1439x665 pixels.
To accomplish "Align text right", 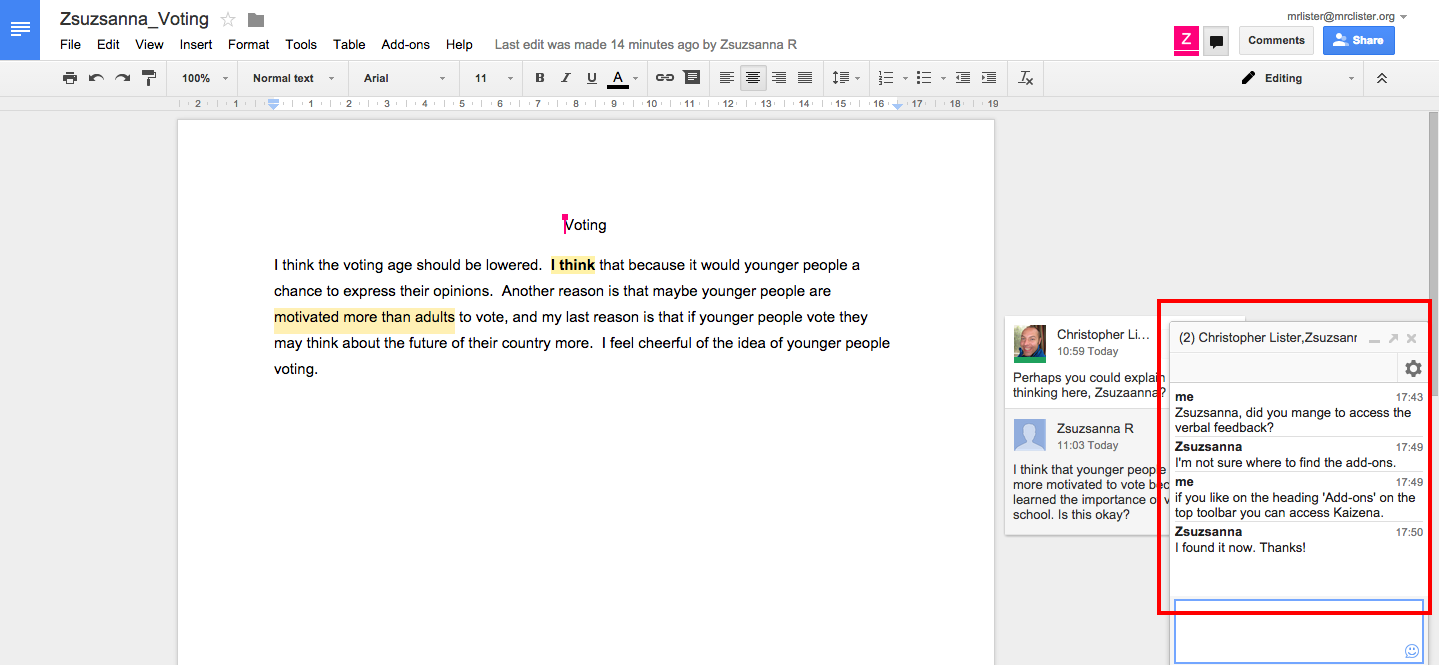I will 779,78.
